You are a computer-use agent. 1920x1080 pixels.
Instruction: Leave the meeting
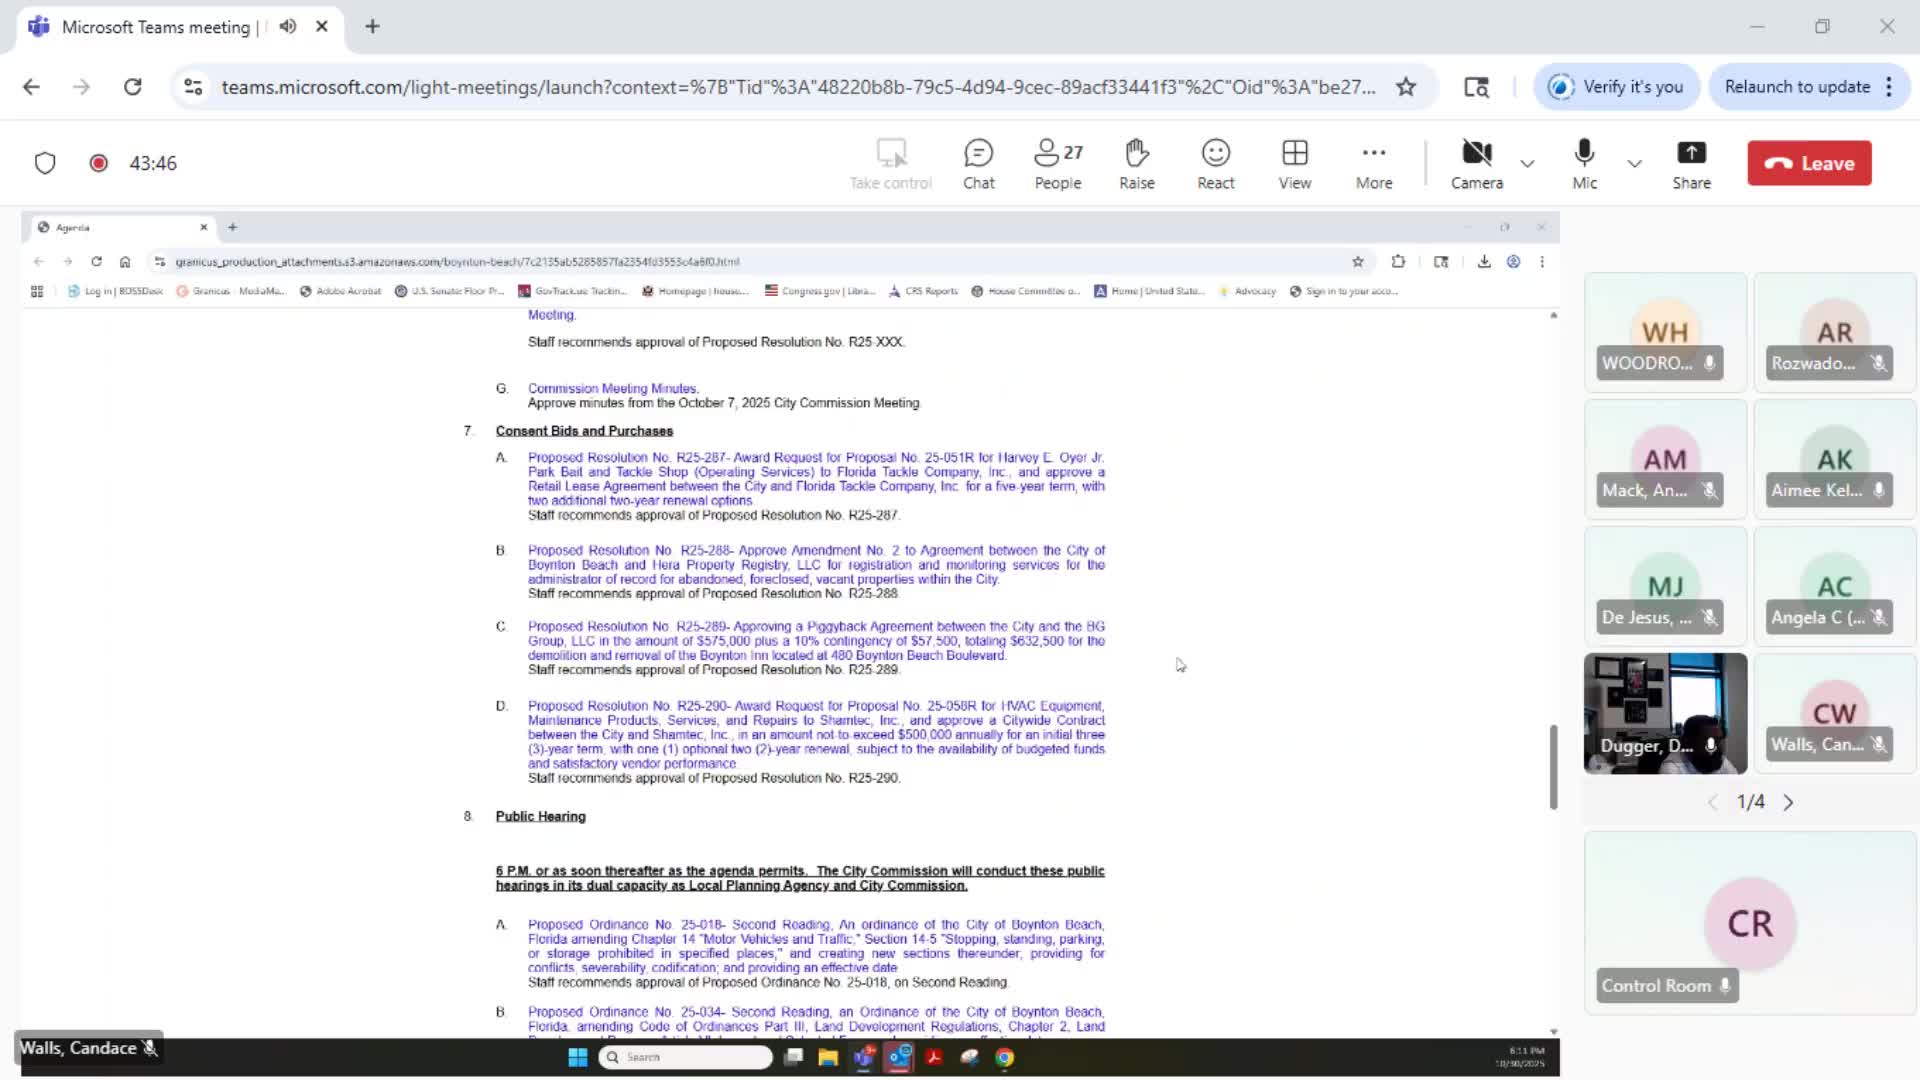click(1809, 163)
